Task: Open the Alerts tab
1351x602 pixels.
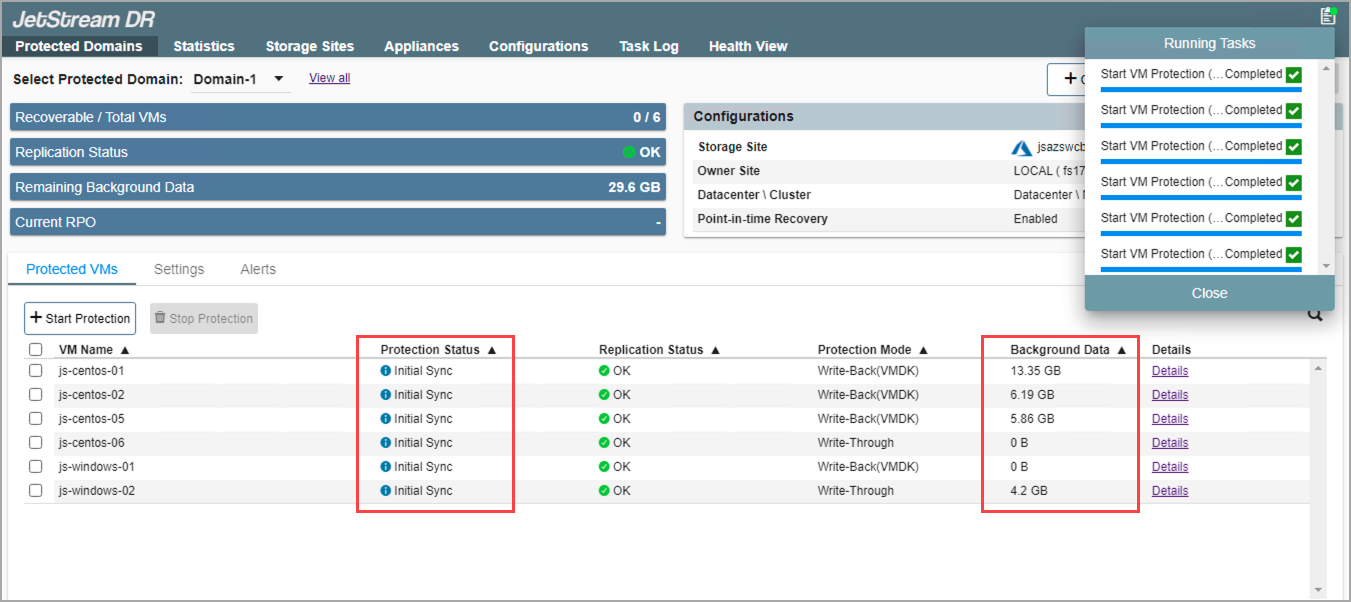Action: (258, 269)
